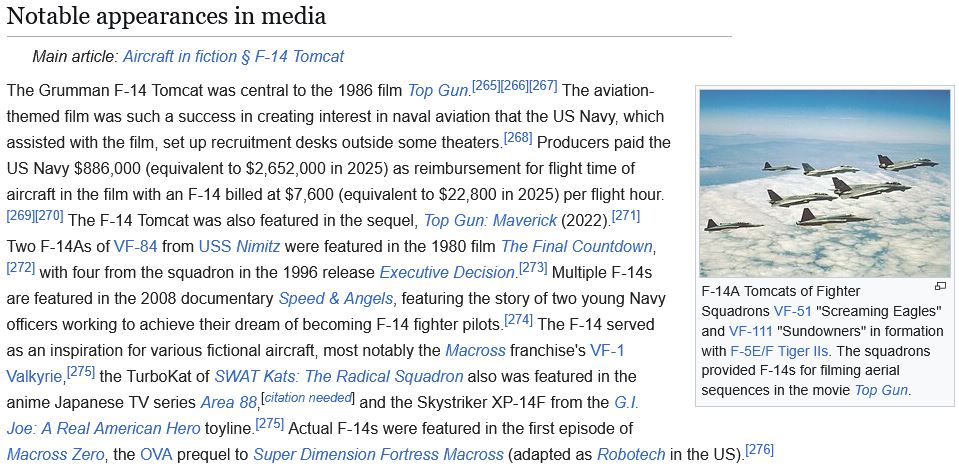Screen dimensions: 959x473
Task: Open citation [273]
Action: point(533,267)
